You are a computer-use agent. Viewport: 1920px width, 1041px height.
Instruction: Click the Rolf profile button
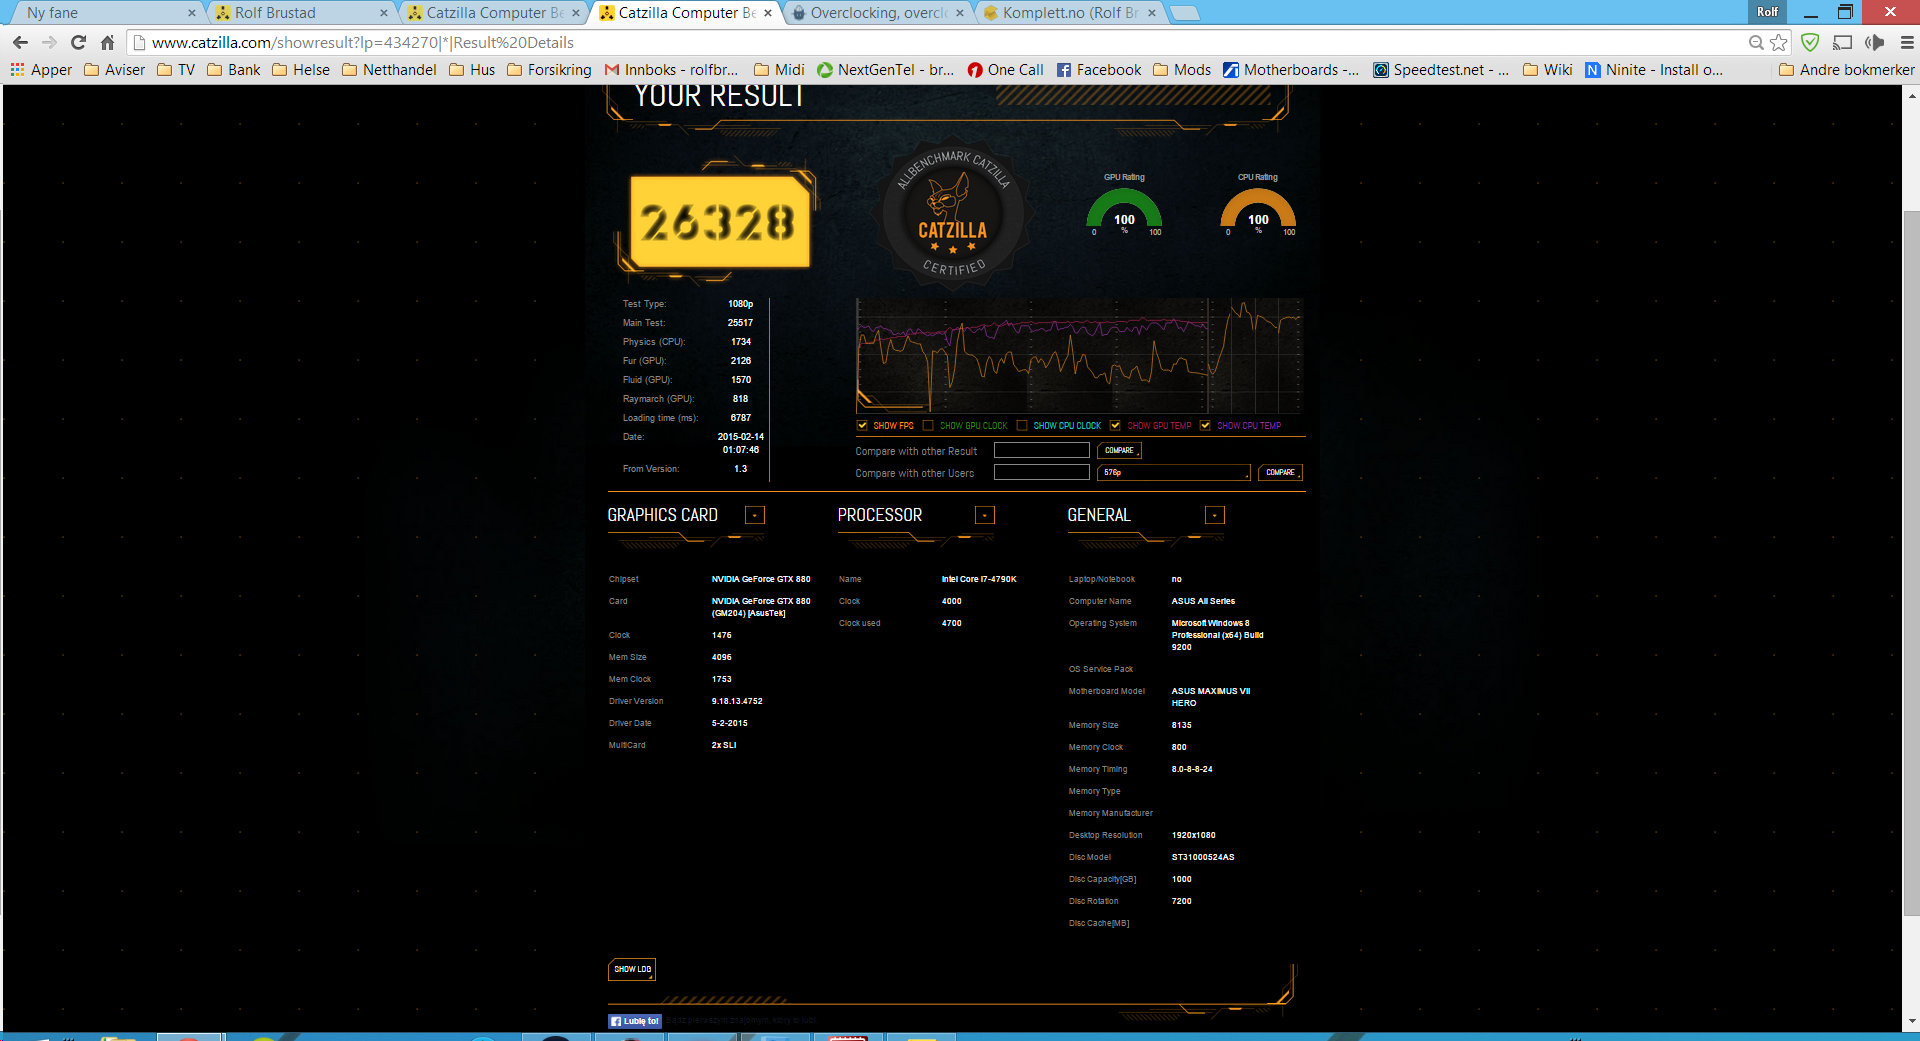tap(1768, 12)
